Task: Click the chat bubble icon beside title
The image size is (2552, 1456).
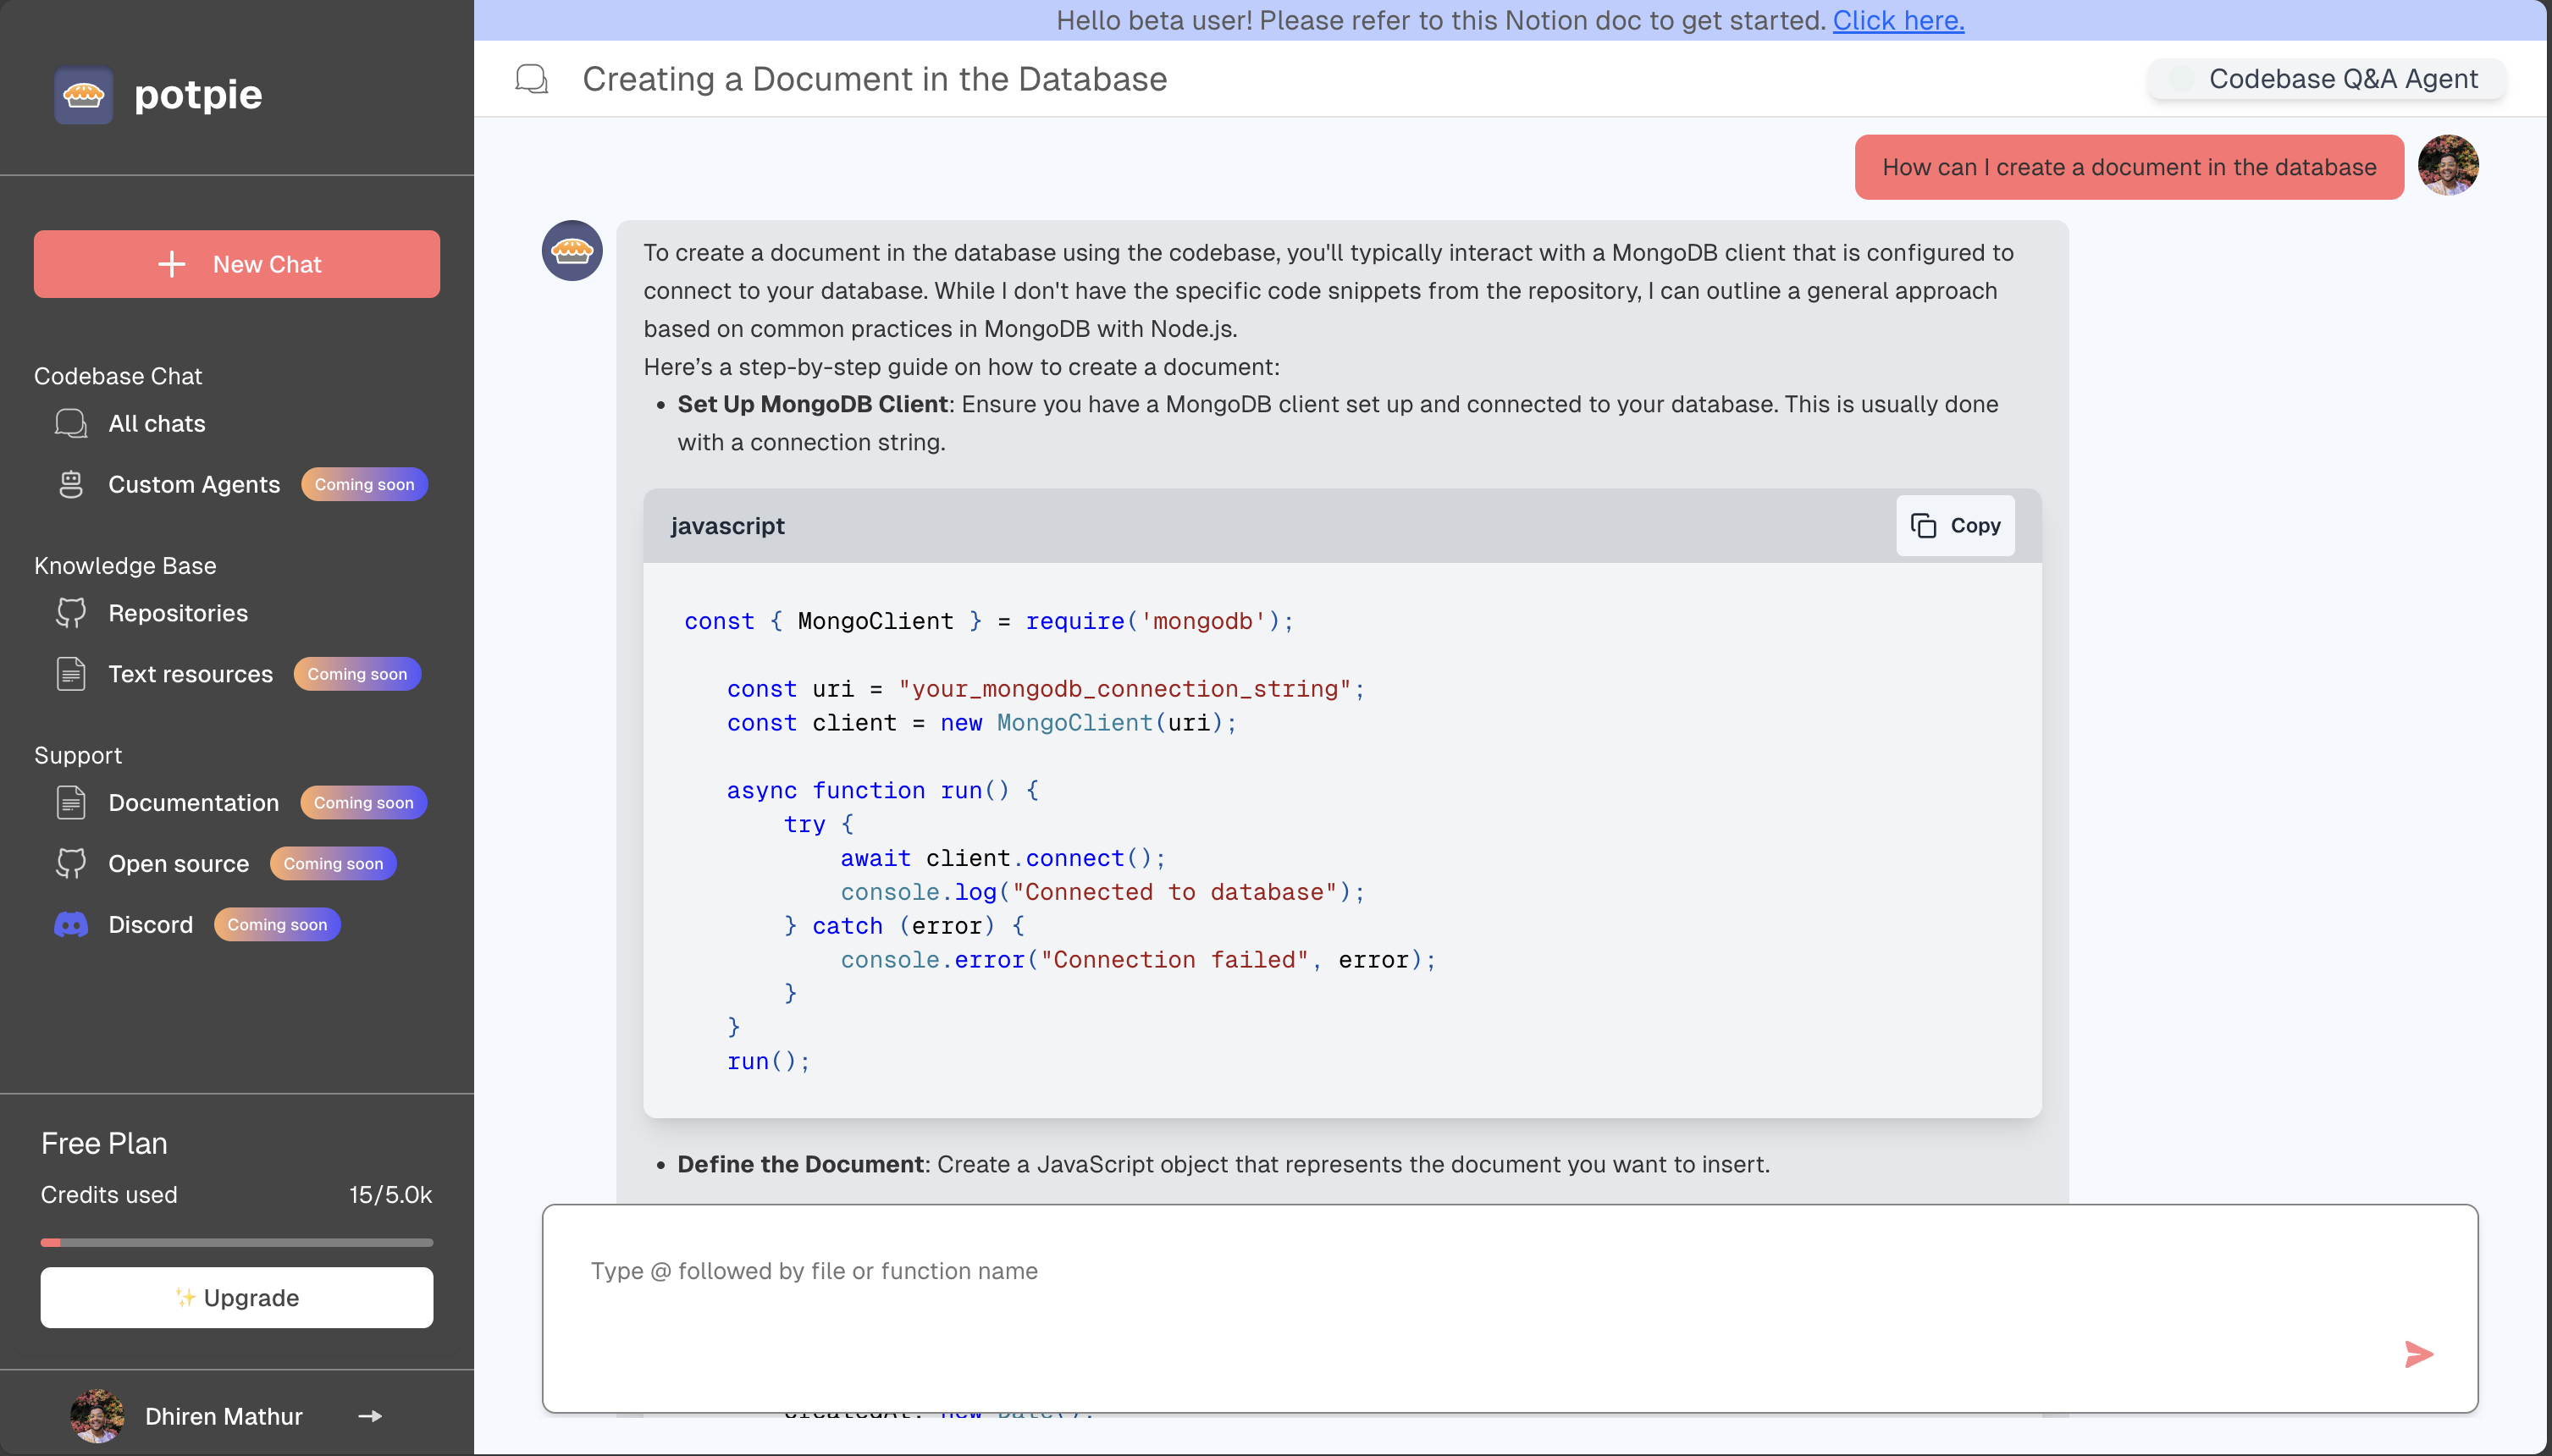Action: (531, 79)
